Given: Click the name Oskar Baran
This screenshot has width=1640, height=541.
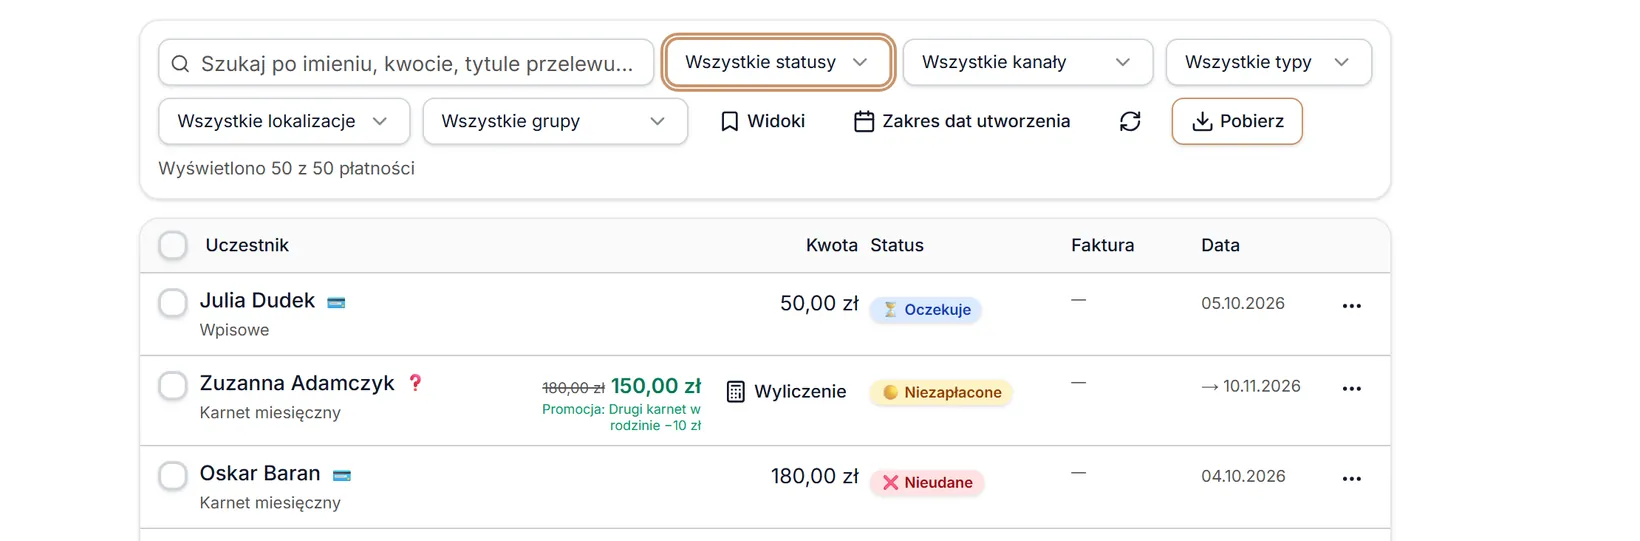Looking at the screenshot, I should pos(260,473).
